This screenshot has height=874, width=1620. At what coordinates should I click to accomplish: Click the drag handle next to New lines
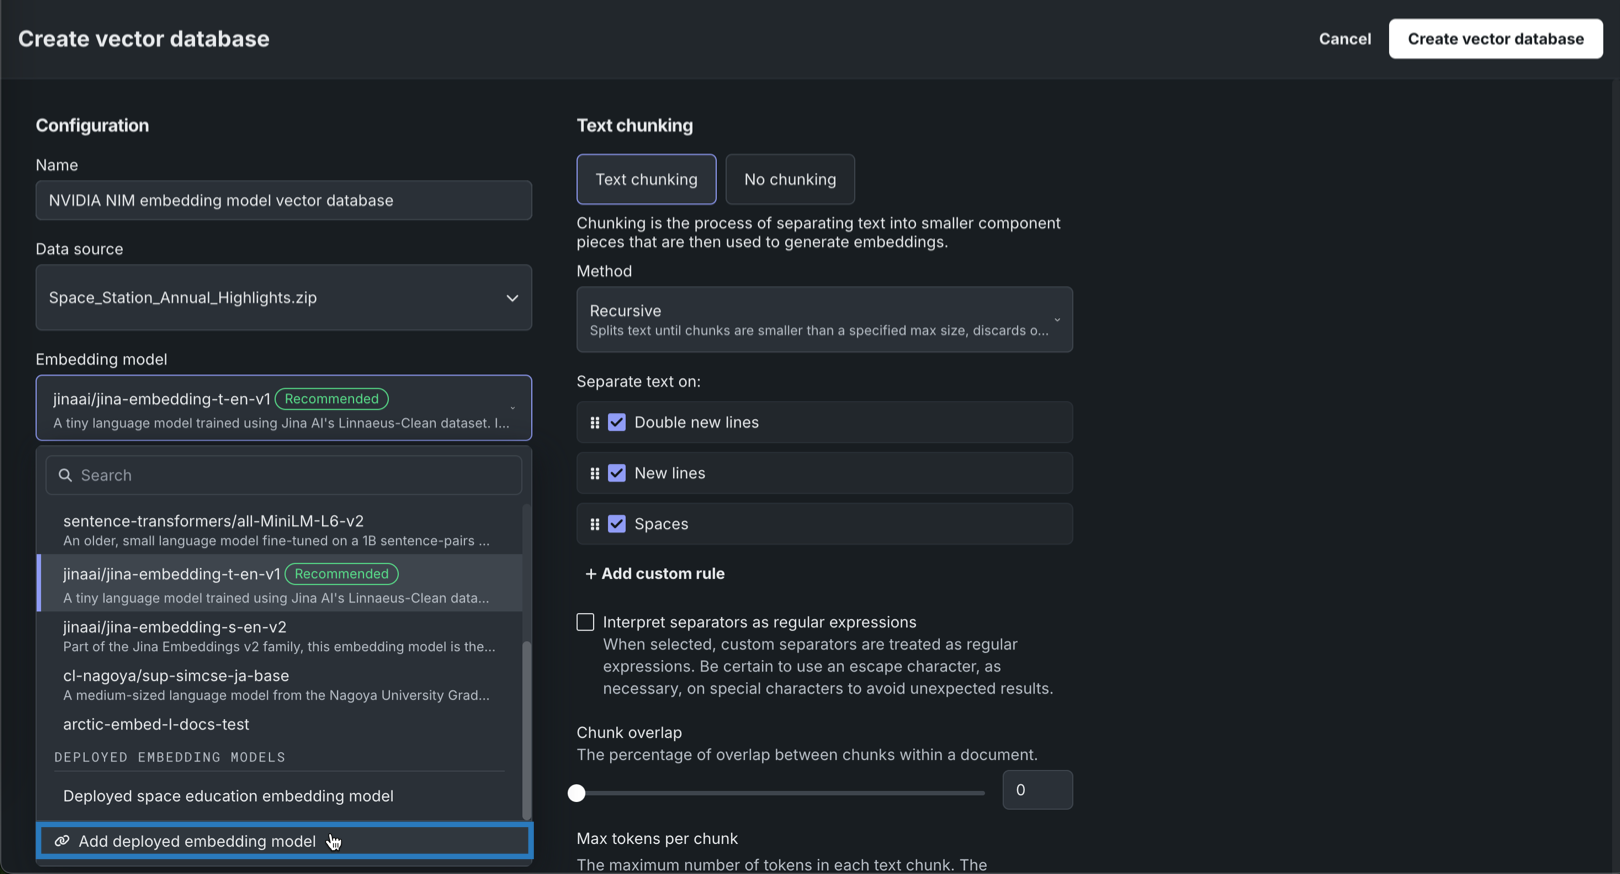pyautogui.click(x=595, y=474)
